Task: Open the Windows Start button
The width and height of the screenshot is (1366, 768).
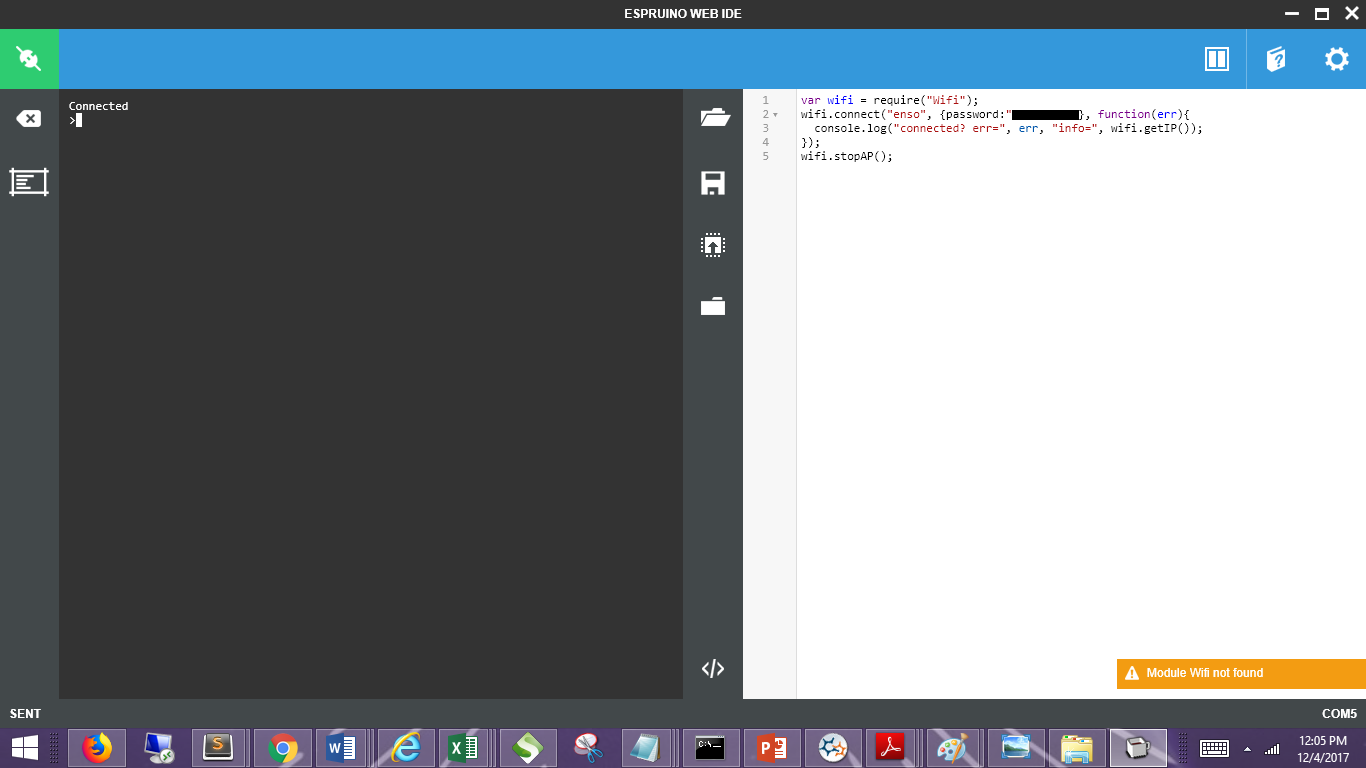Action: click(x=24, y=748)
